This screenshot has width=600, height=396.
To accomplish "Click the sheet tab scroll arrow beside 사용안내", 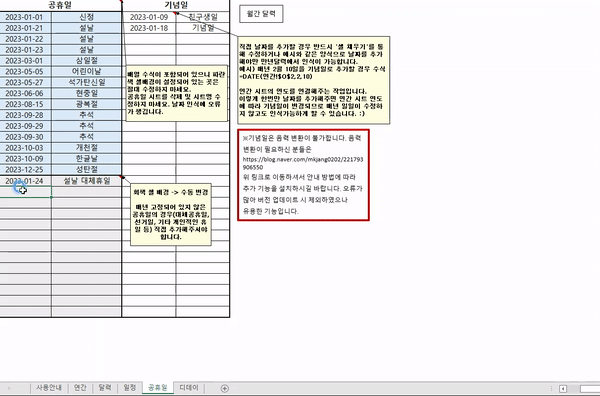I will 9,388.
